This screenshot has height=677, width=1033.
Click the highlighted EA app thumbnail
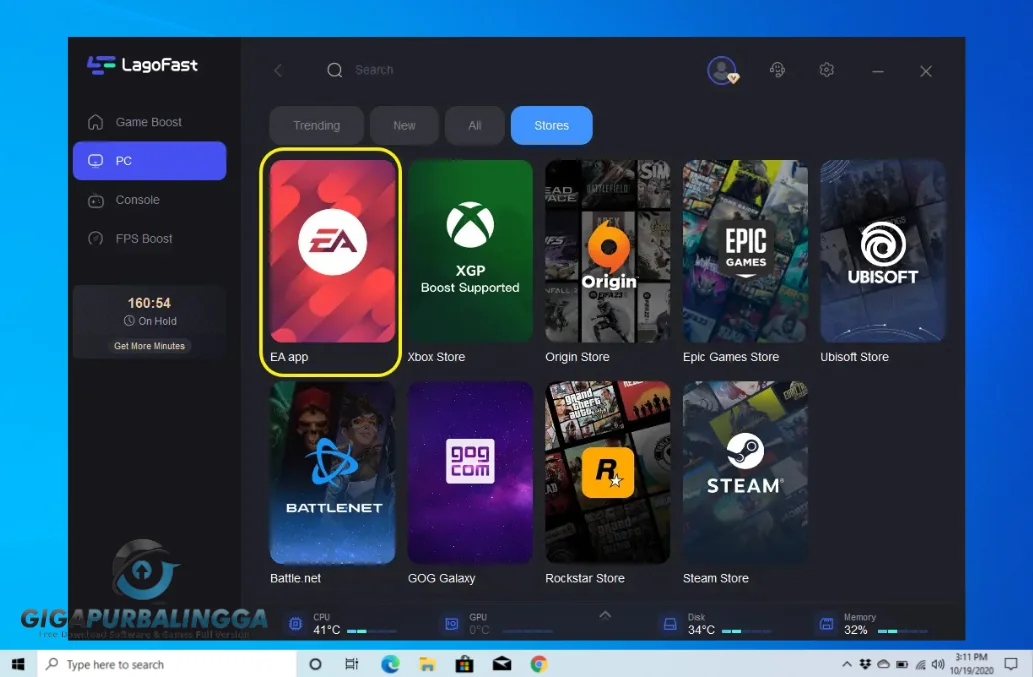[331, 252]
